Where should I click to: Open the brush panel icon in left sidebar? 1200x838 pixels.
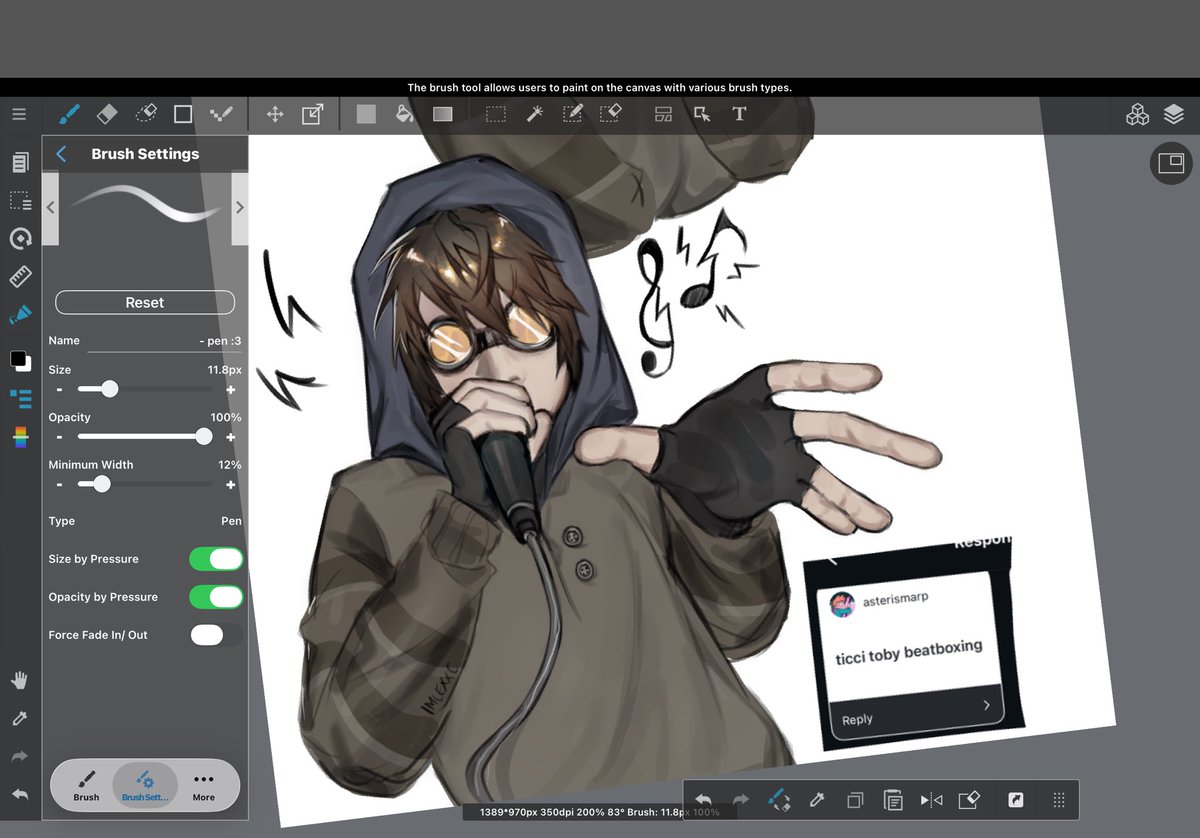click(x=20, y=314)
